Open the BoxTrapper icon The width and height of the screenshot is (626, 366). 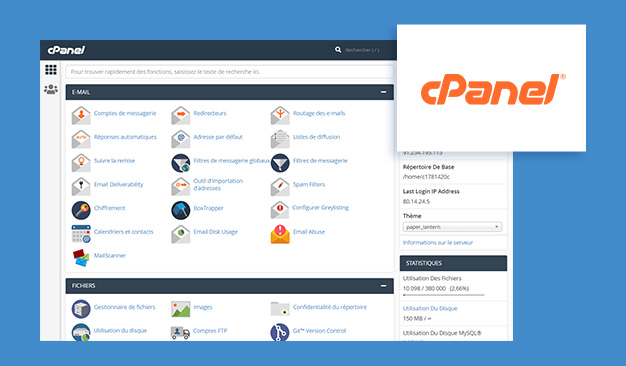click(x=180, y=210)
